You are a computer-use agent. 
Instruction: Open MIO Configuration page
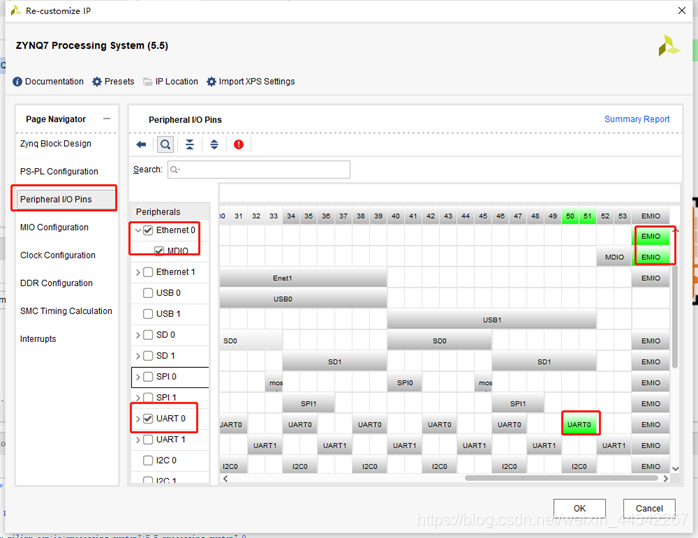coord(54,227)
